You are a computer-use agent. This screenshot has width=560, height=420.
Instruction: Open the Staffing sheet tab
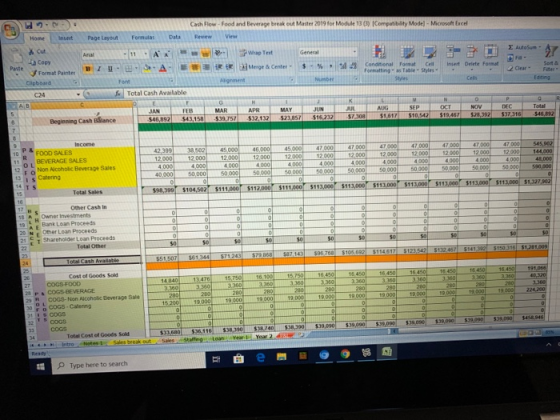[x=193, y=339]
